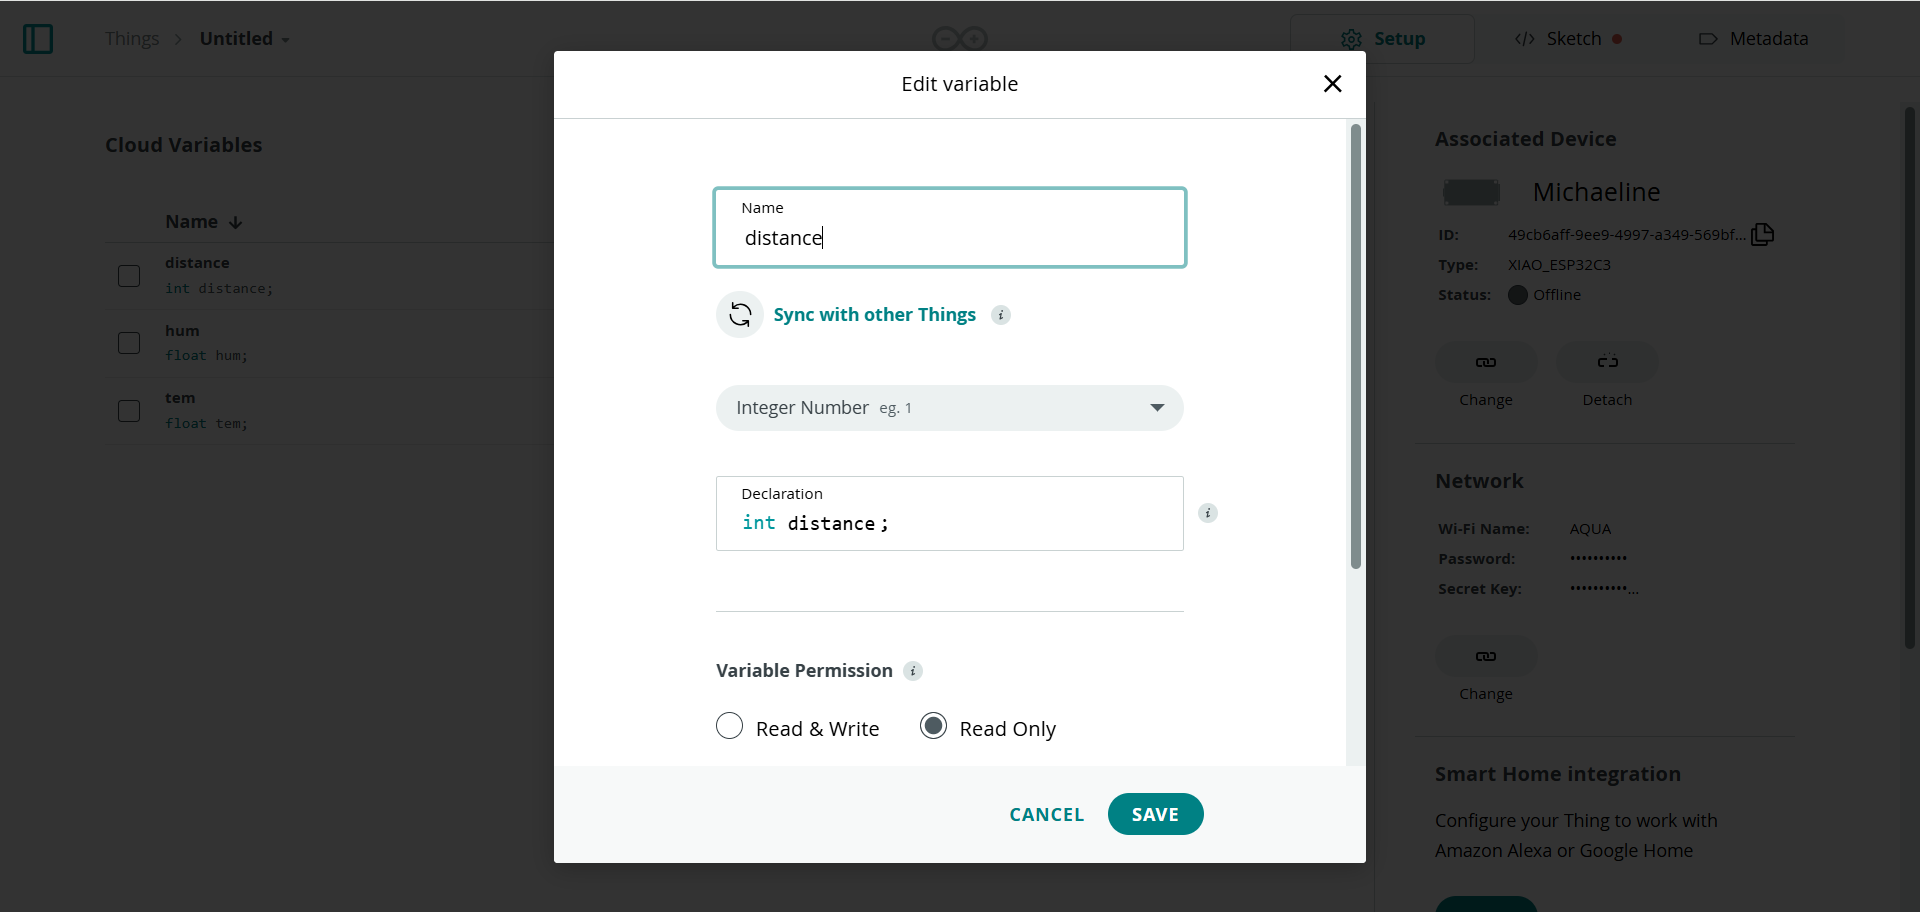Image resolution: width=1920 pixels, height=912 pixels.
Task: Open Variable Permission info icon
Action: [913, 671]
